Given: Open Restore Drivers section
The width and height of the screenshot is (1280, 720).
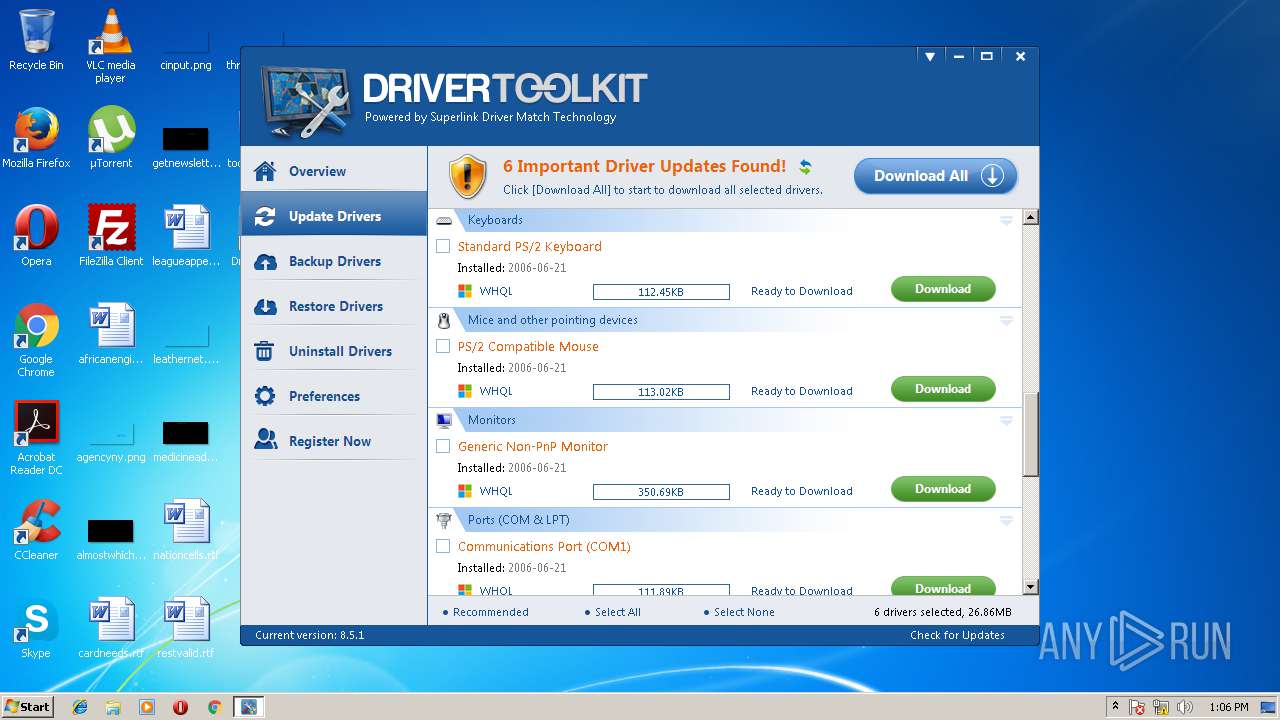Looking at the screenshot, I should click(334, 306).
